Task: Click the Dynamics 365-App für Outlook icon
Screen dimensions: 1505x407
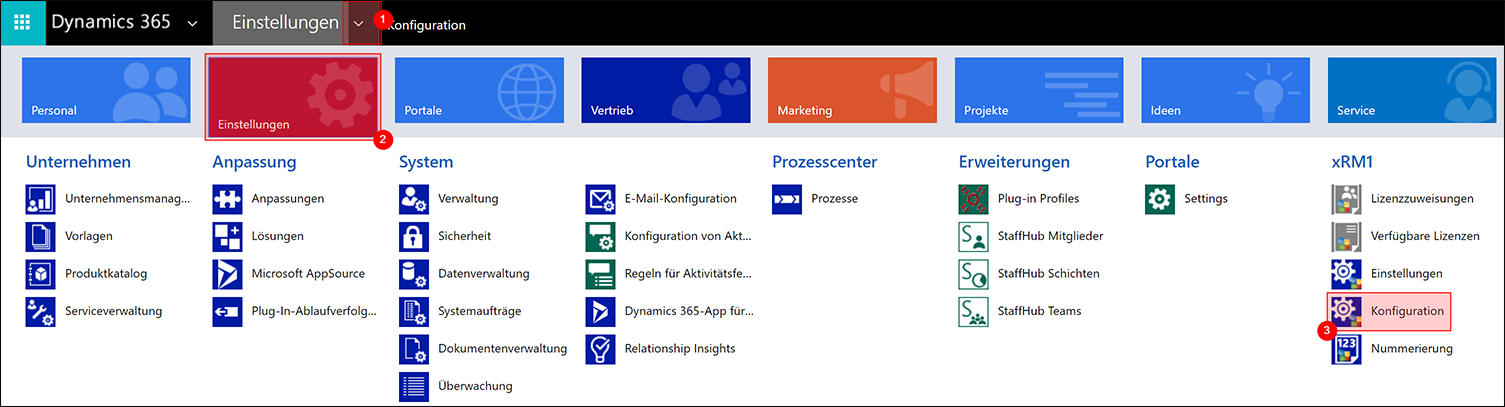Action: [x=600, y=311]
